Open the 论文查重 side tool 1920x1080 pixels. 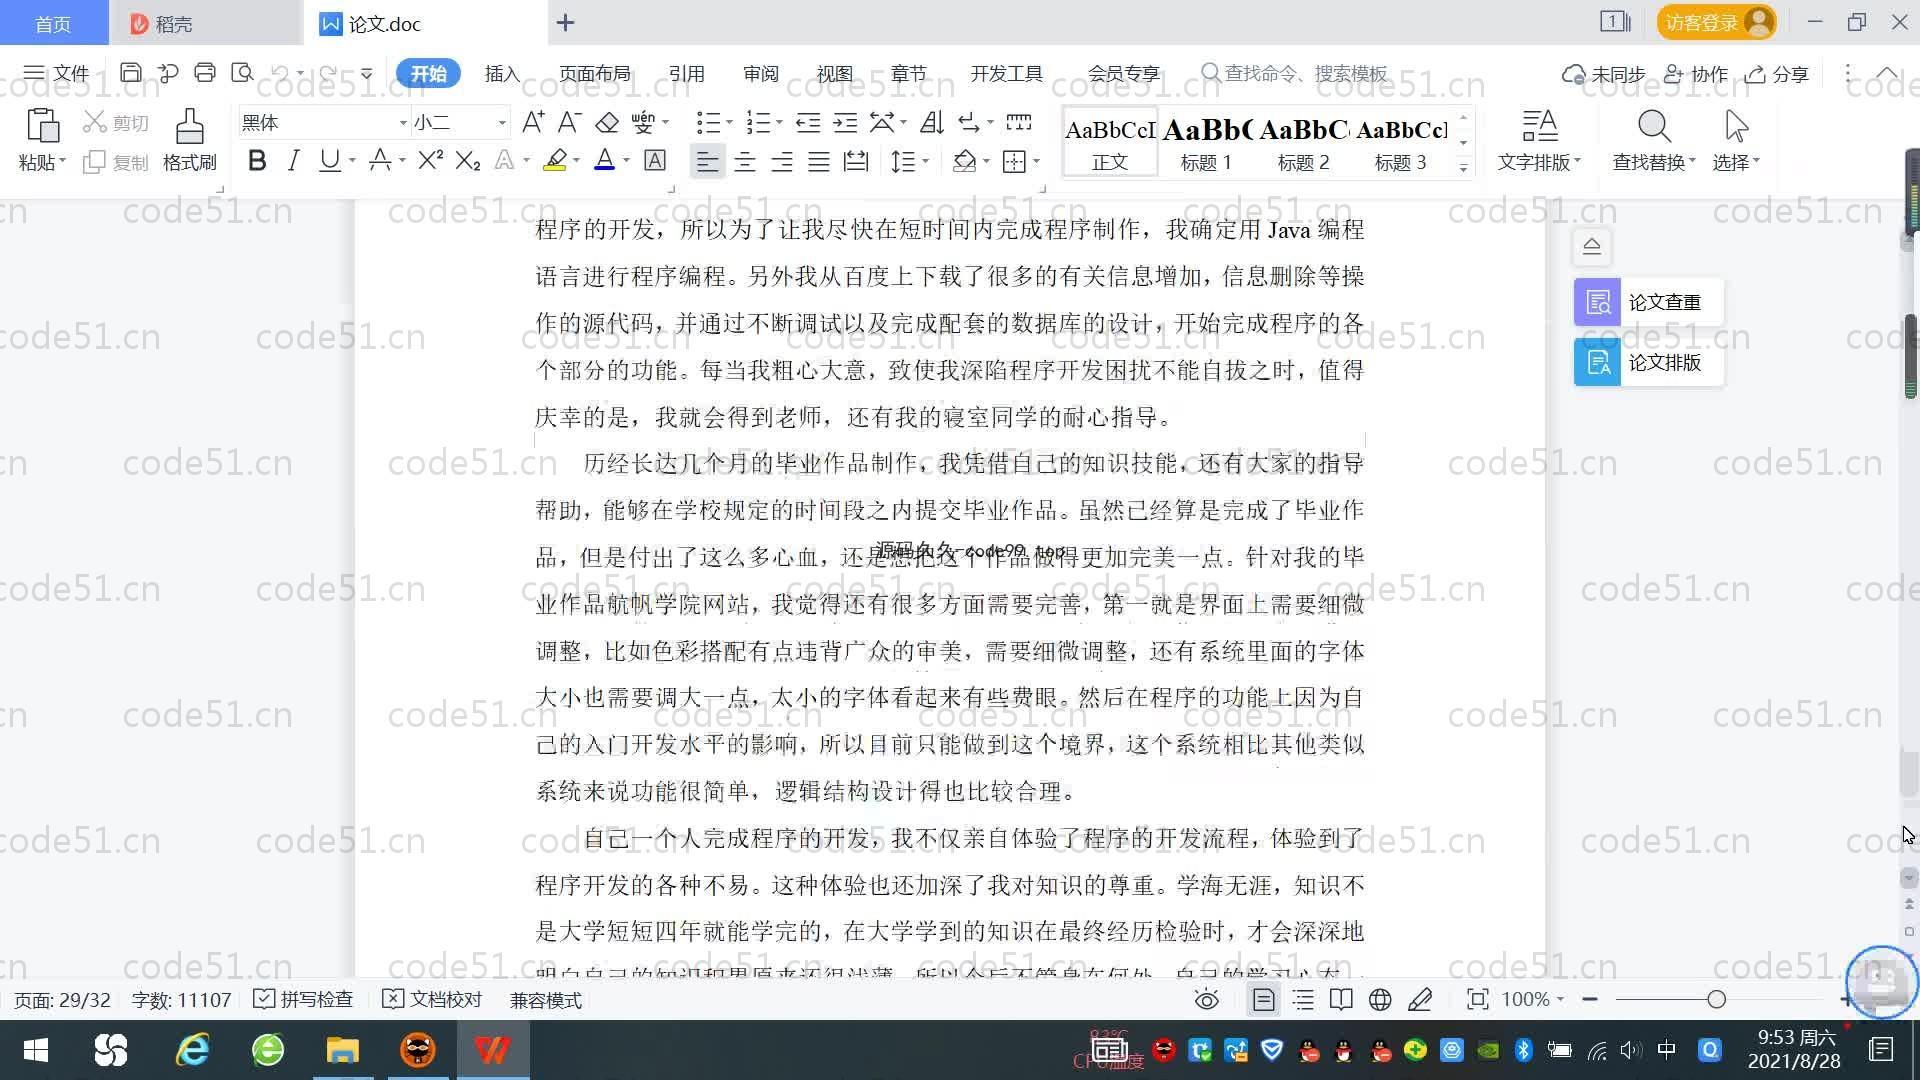coord(1648,302)
